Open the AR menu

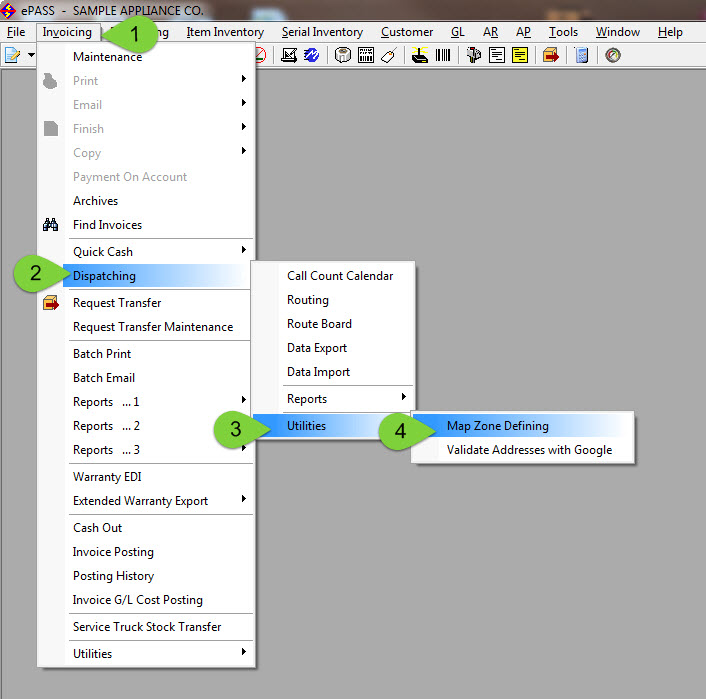490,32
